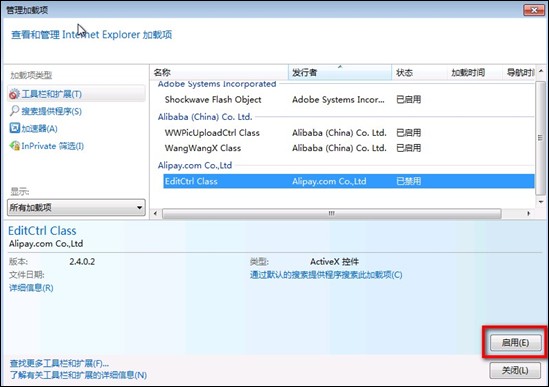Click the search providers magnifier icon
The height and width of the screenshot is (387, 549).
click(x=14, y=111)
